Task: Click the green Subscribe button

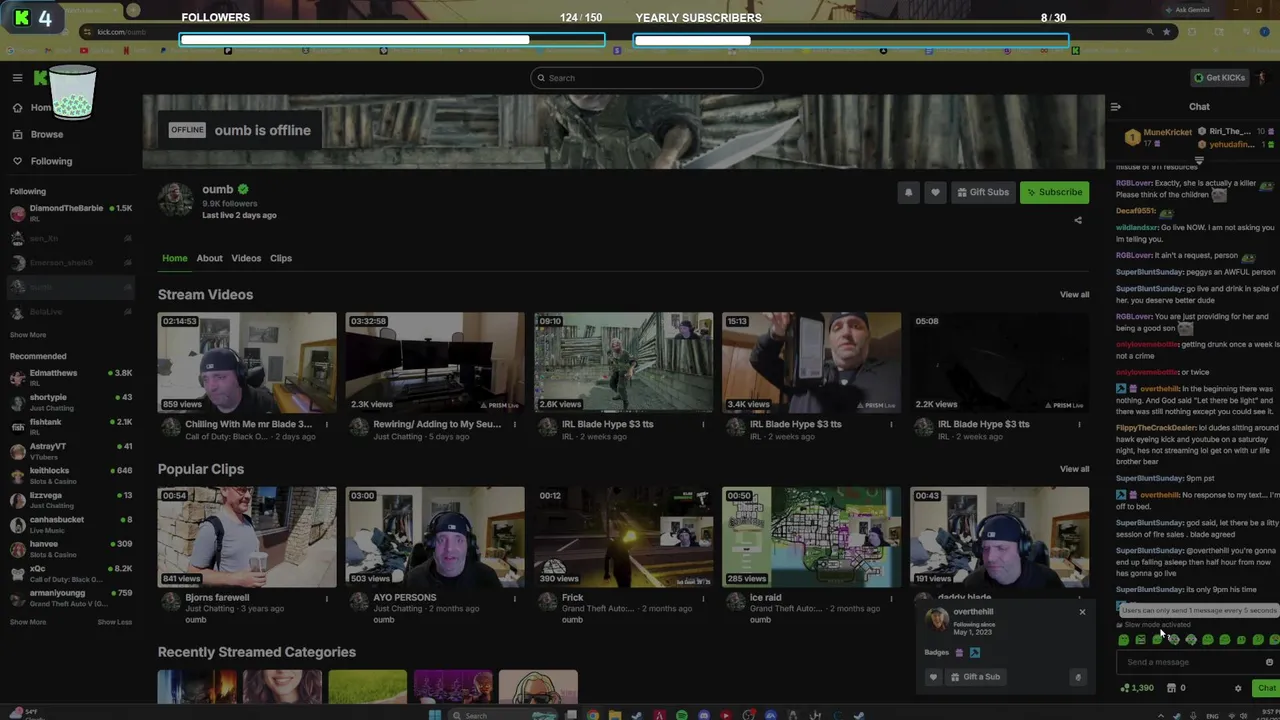Action: click(x=1054, y=192)
